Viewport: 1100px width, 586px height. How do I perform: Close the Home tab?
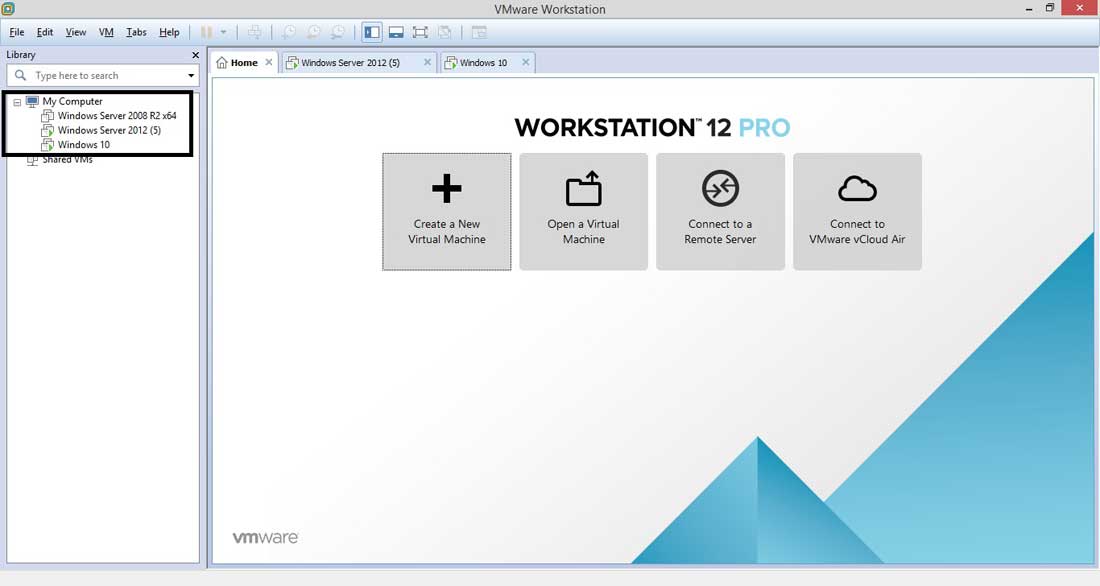click(x=269, y=62)
